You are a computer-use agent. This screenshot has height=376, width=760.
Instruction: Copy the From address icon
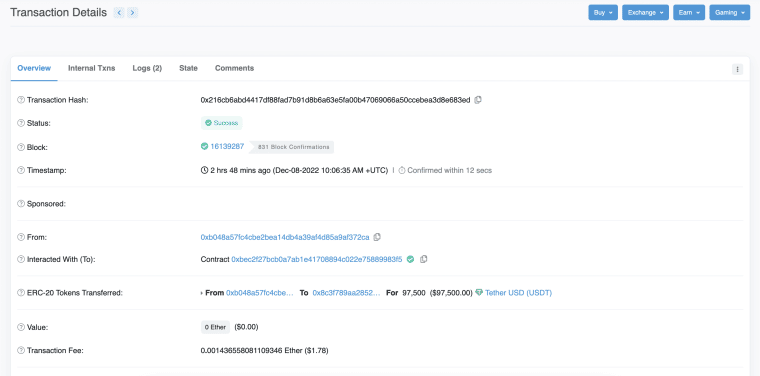(x=377, y=237)
